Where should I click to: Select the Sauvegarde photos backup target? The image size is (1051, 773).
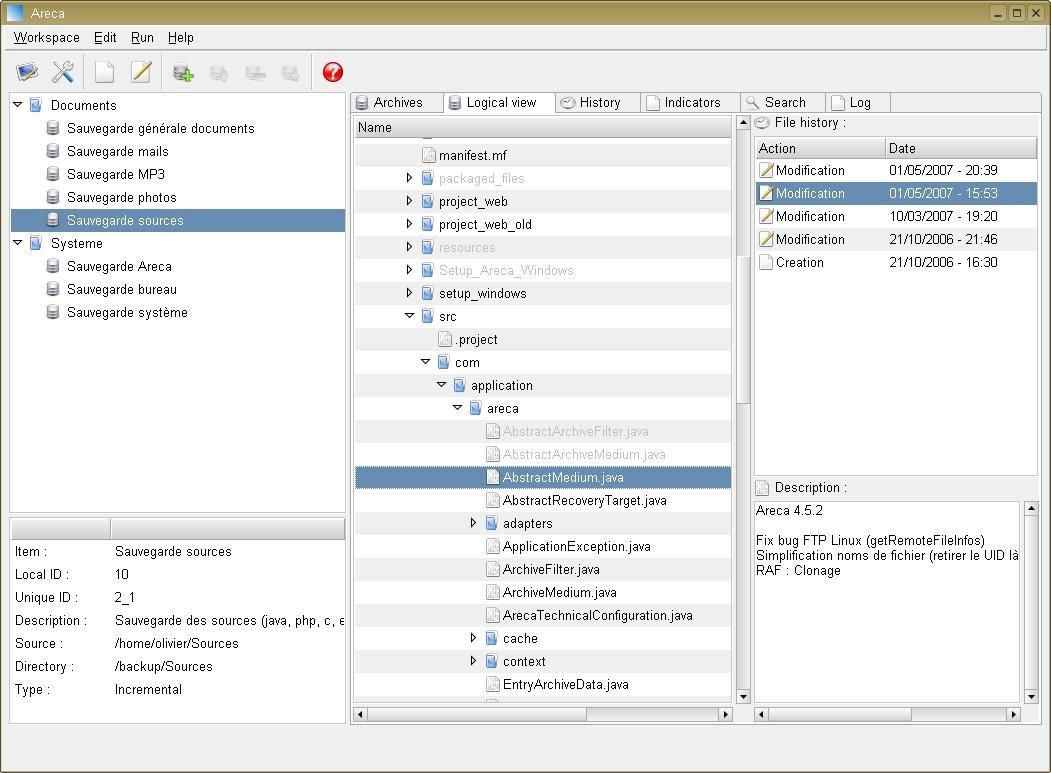pos(121,197)
